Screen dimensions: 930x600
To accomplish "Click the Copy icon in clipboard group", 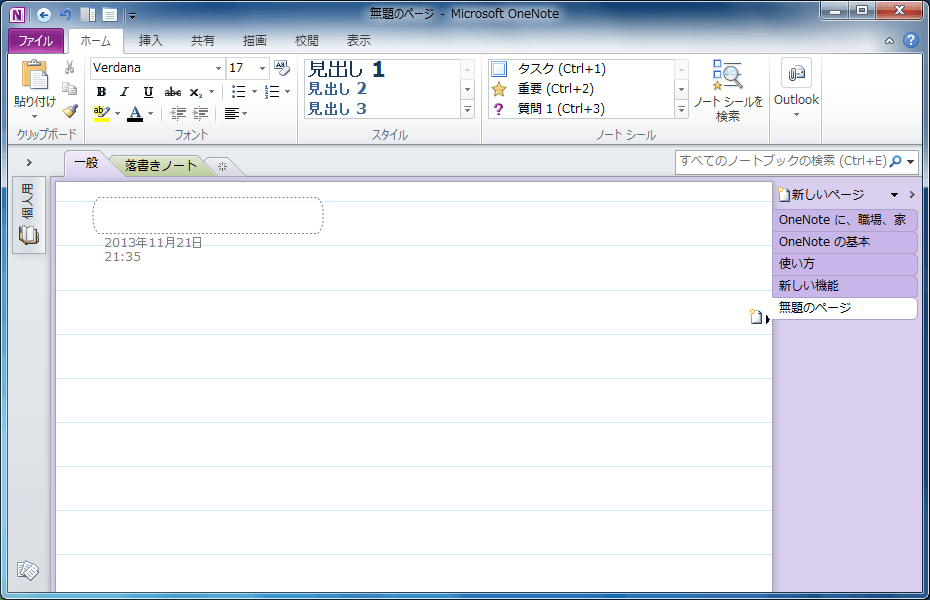I will (x=70, y=89).
